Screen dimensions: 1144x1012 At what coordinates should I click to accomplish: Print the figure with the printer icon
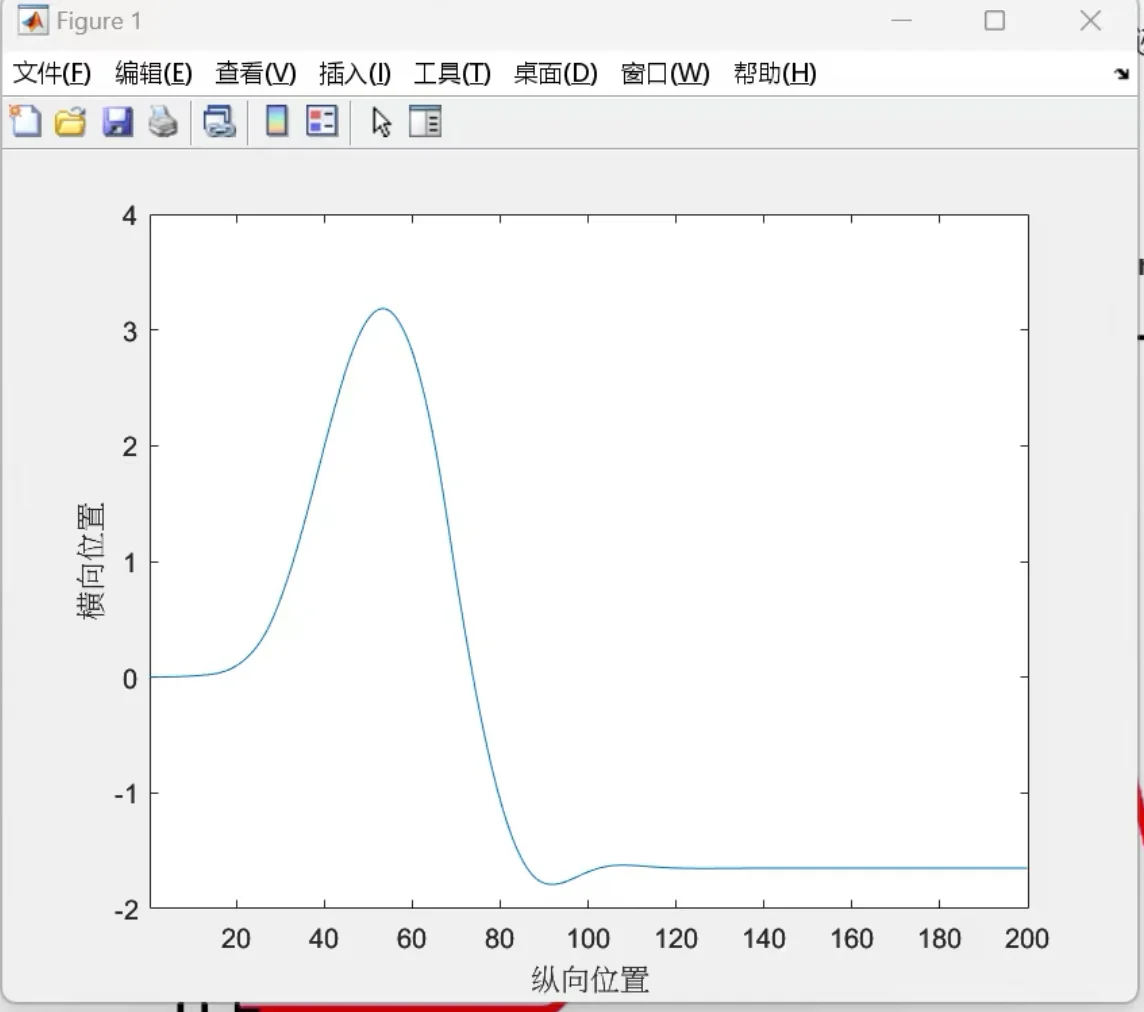[x=163, y=122]
